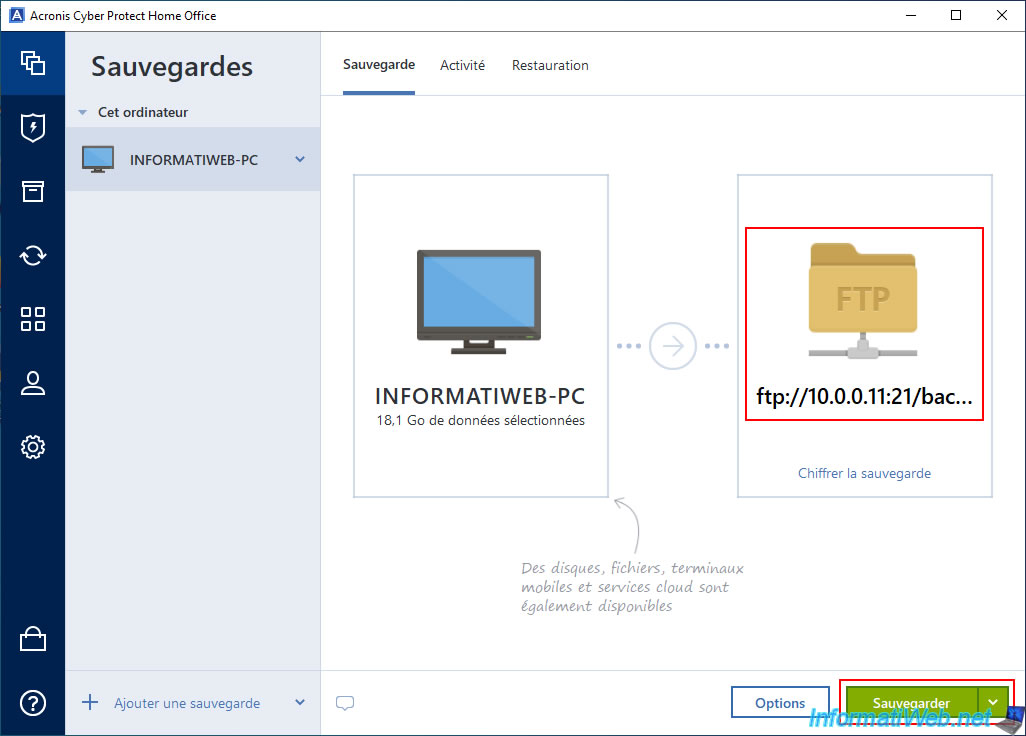Start backup with the Sauvegarder button
Image resolution: width=1026 pixels, height=736 pixels.
pyautogui.click(x=911, y=703)
